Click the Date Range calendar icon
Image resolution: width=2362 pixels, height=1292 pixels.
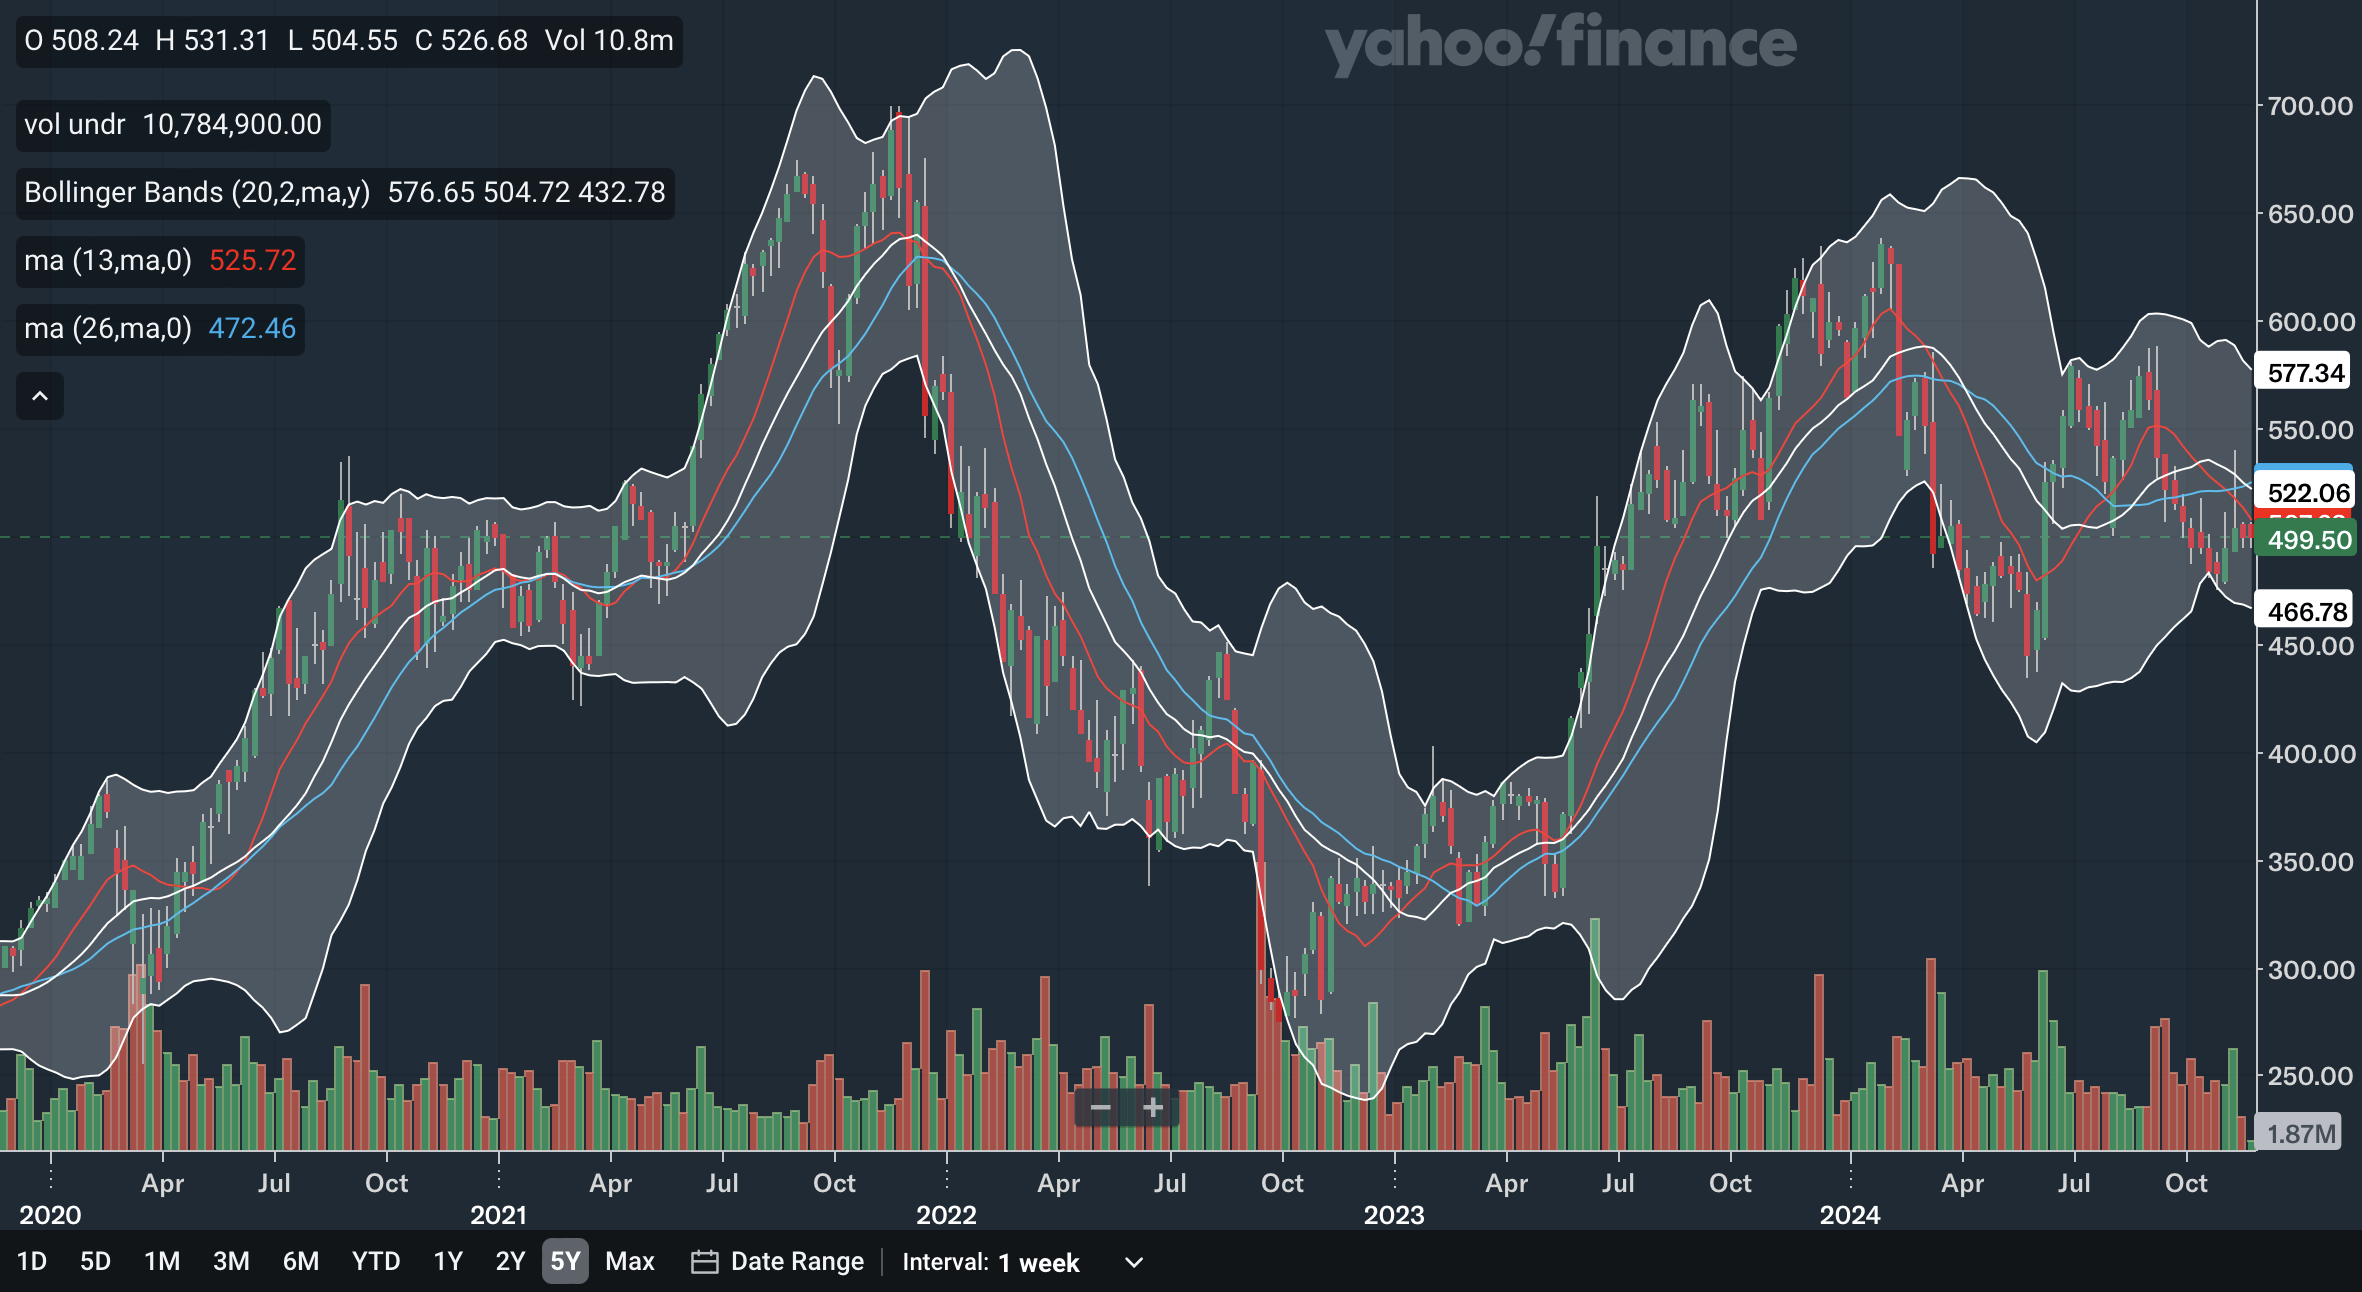click(704, 1262)
